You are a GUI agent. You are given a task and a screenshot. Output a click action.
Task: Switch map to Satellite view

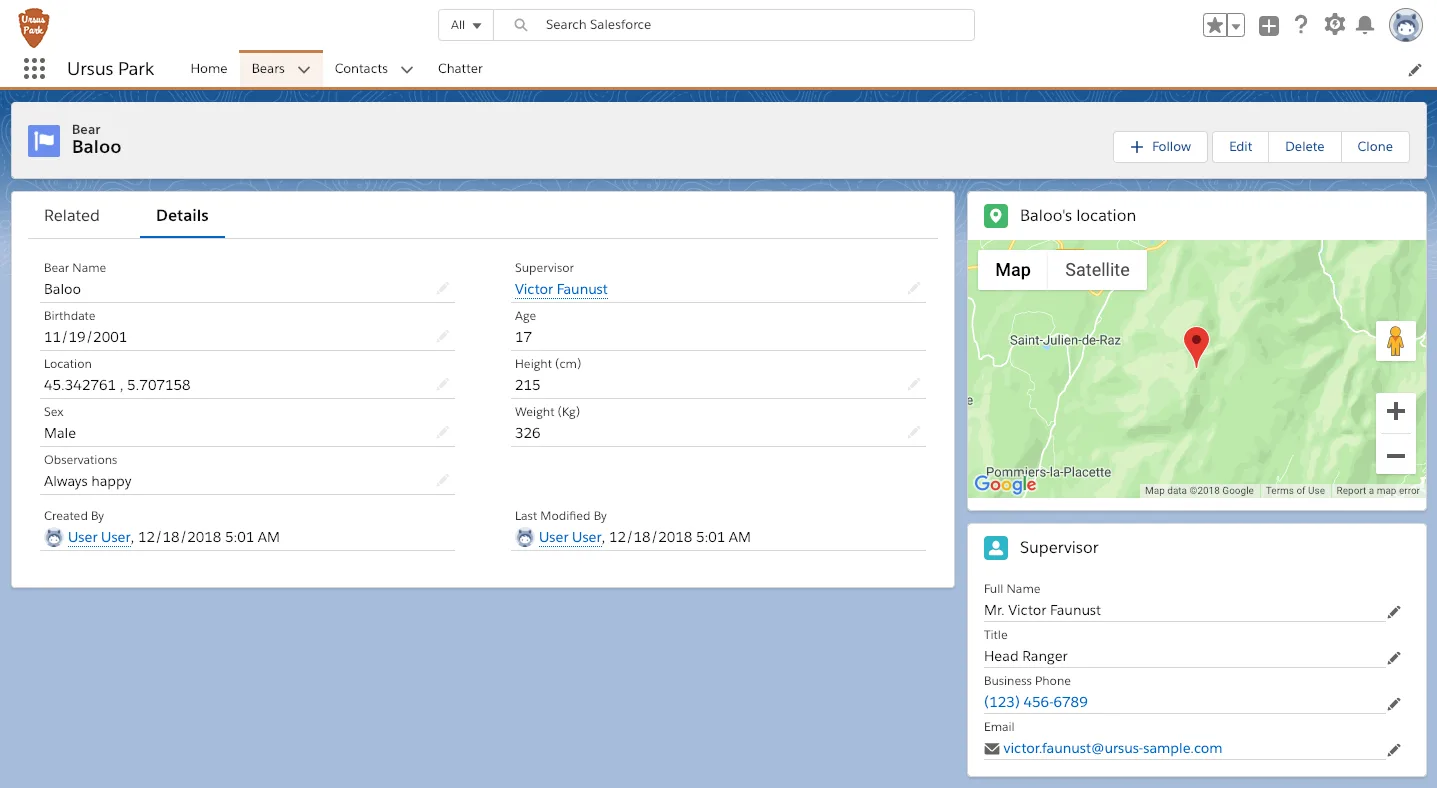tap(1097, 270)
